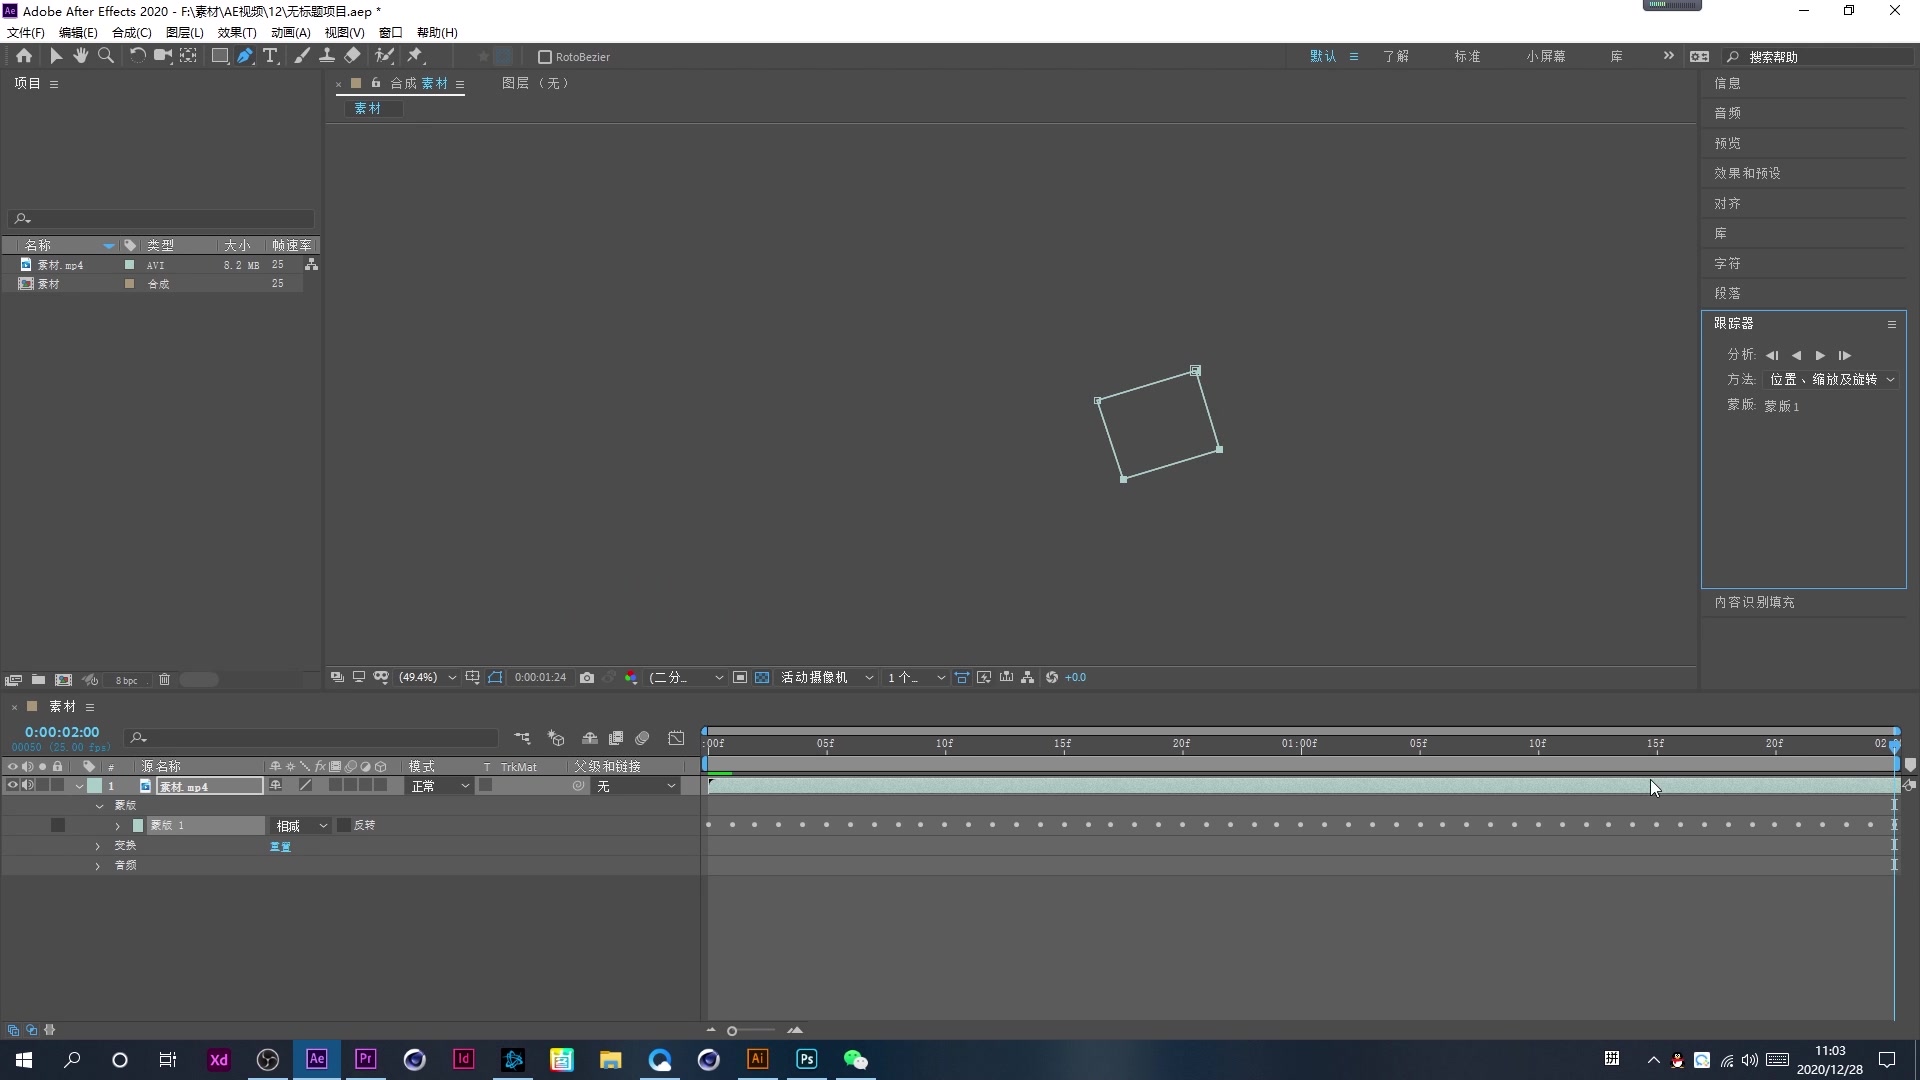
Task: Open the 效果(T) menu
Action: point(237,32)
